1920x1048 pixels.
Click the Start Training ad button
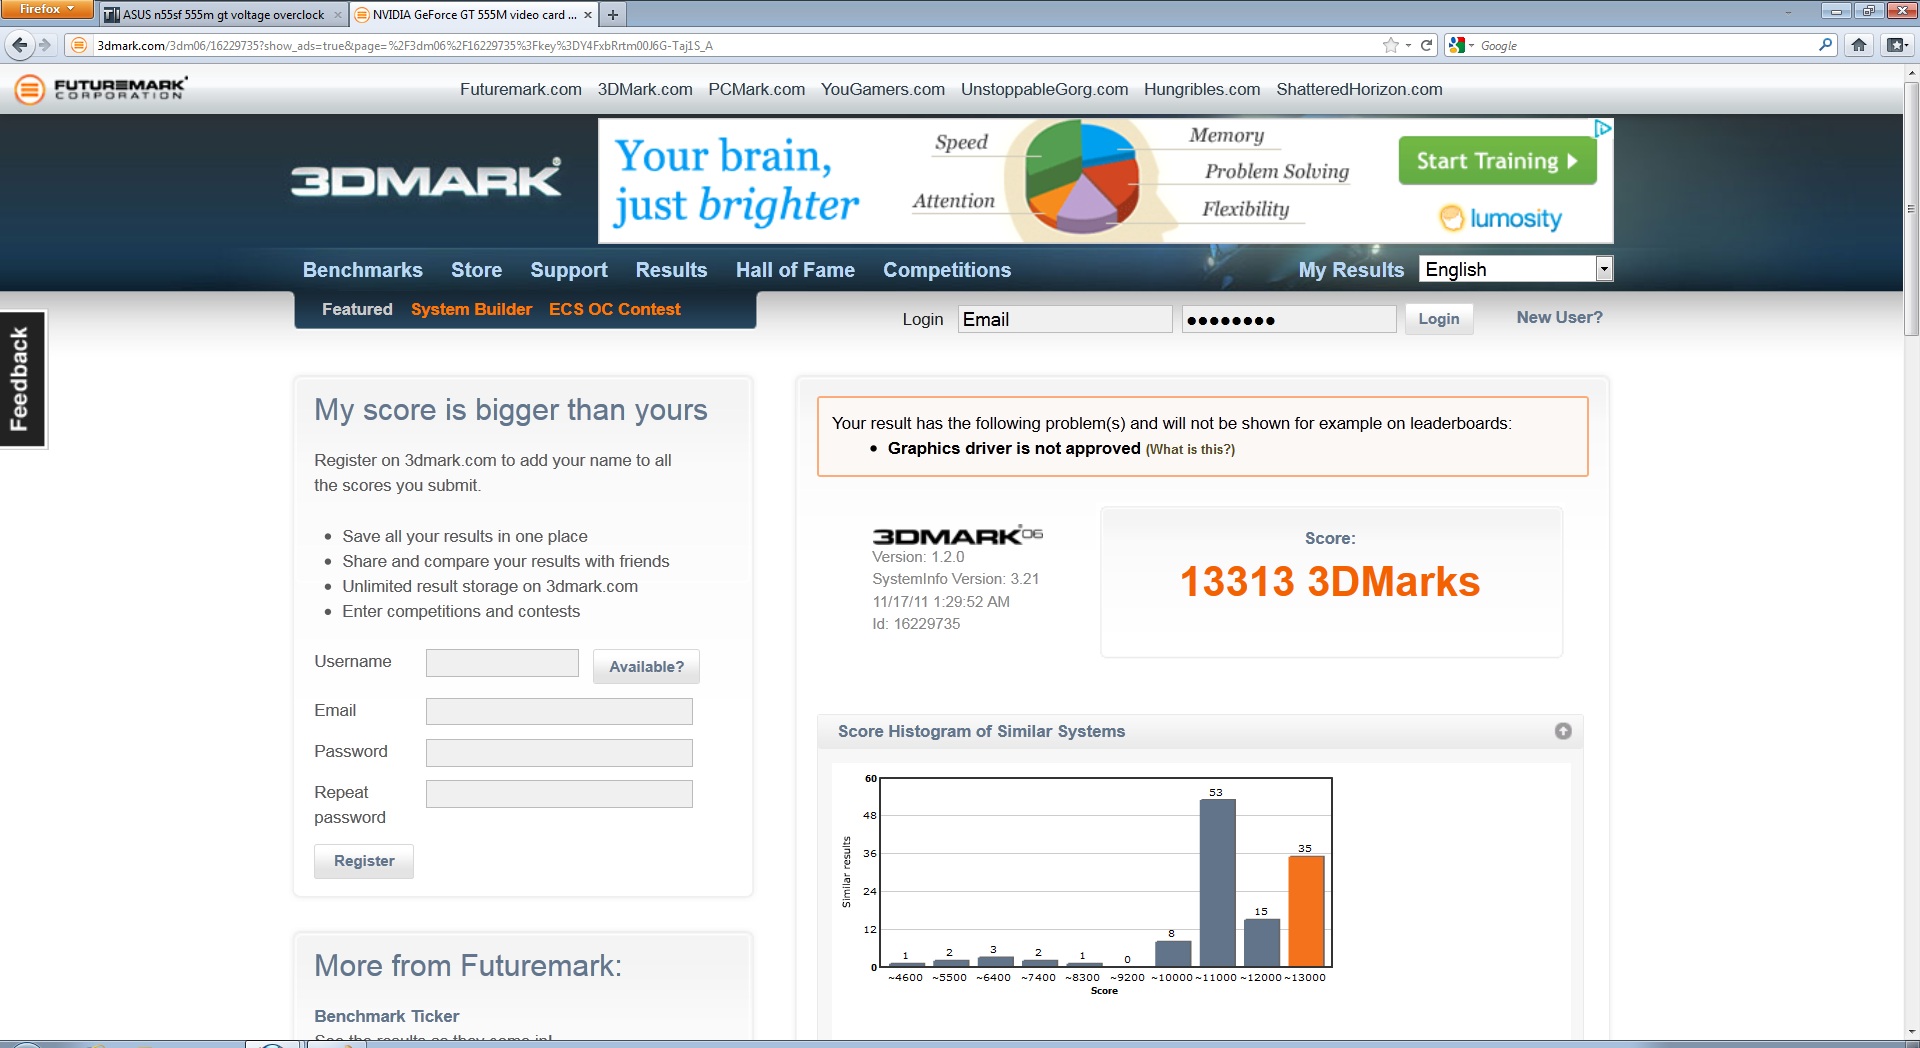(1497, 161)
